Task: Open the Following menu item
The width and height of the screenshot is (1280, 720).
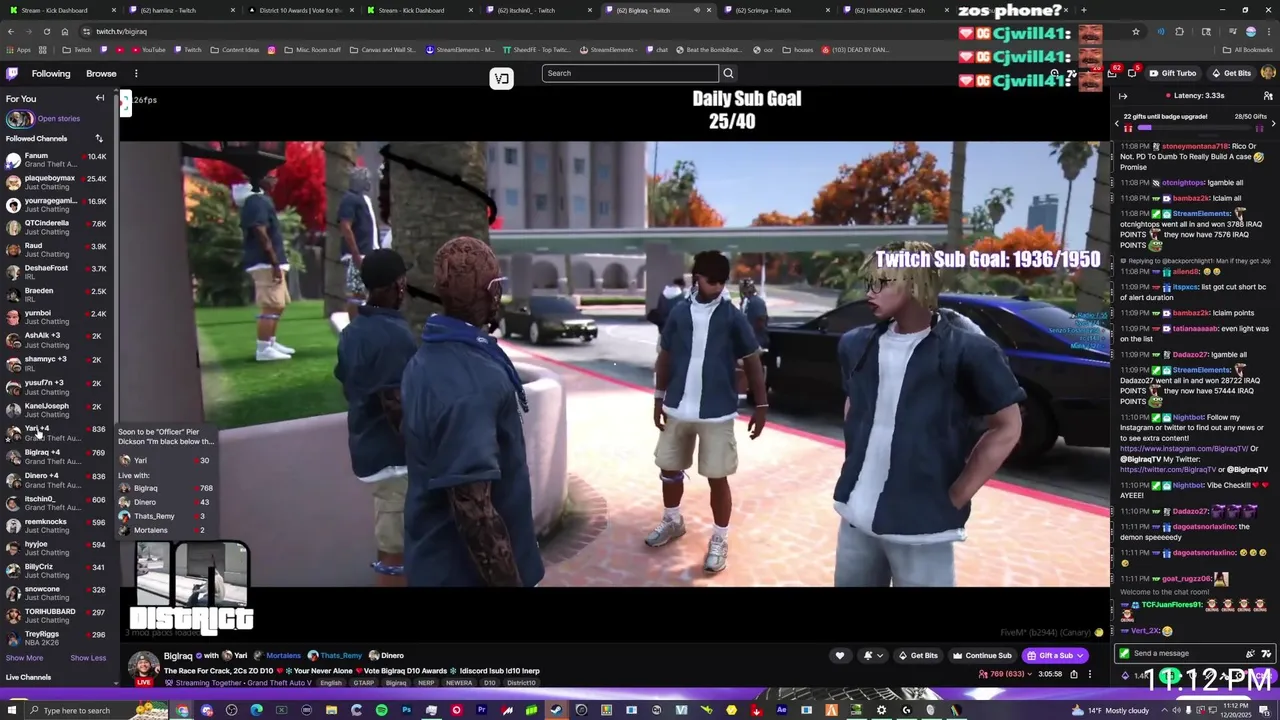Action: (x=51, y=73)
